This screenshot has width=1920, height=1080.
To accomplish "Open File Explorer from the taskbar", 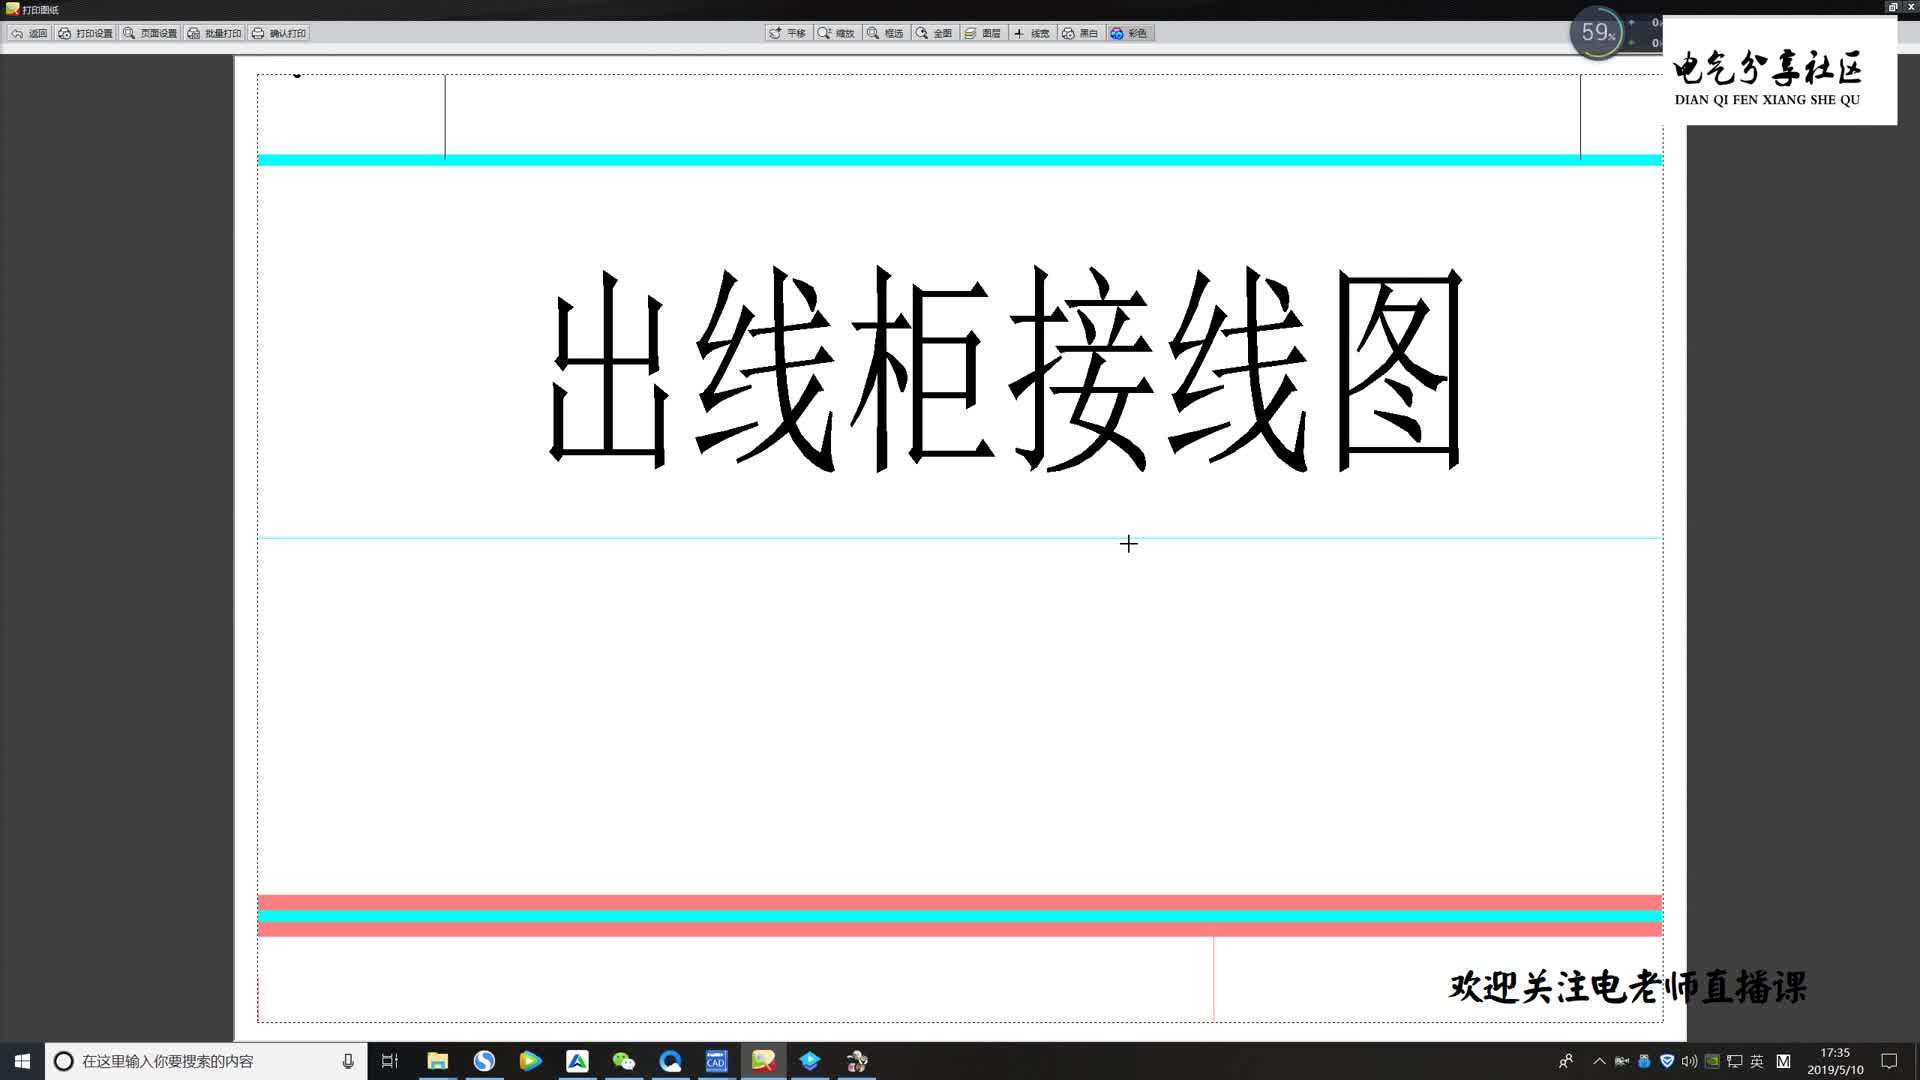I will tap(437, 1061).
